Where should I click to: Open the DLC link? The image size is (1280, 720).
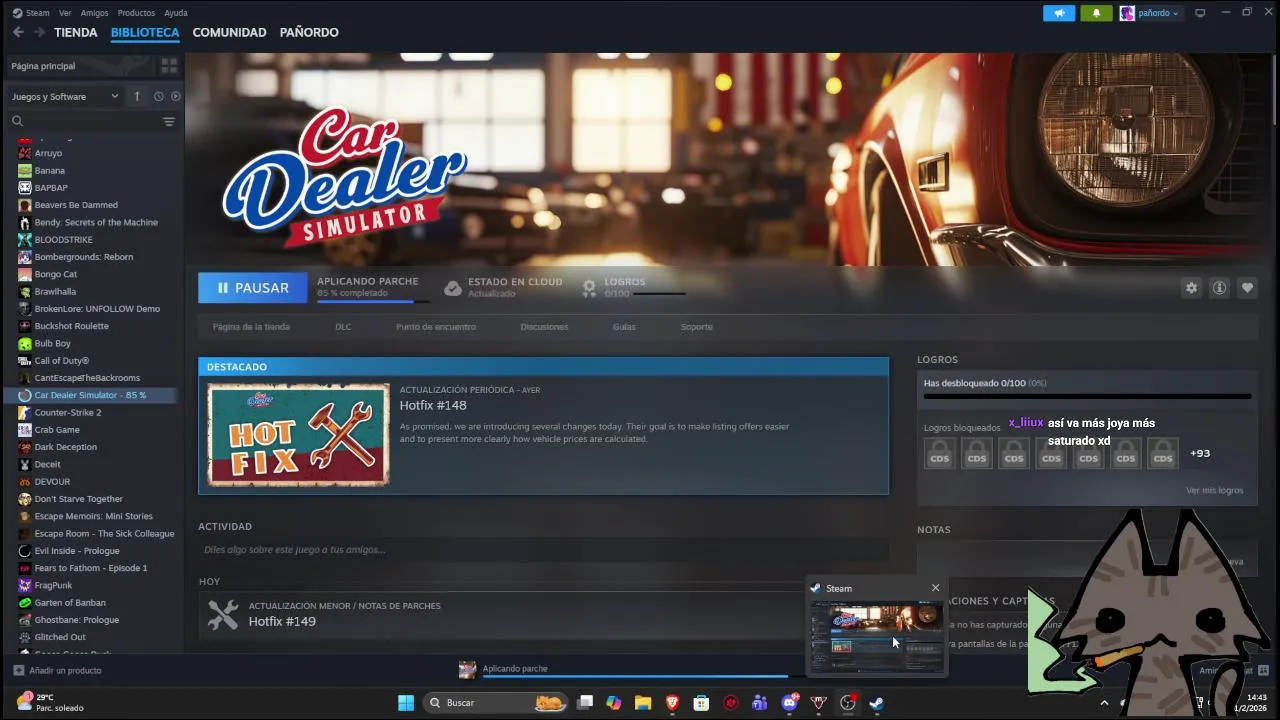(x=343, y=327)
